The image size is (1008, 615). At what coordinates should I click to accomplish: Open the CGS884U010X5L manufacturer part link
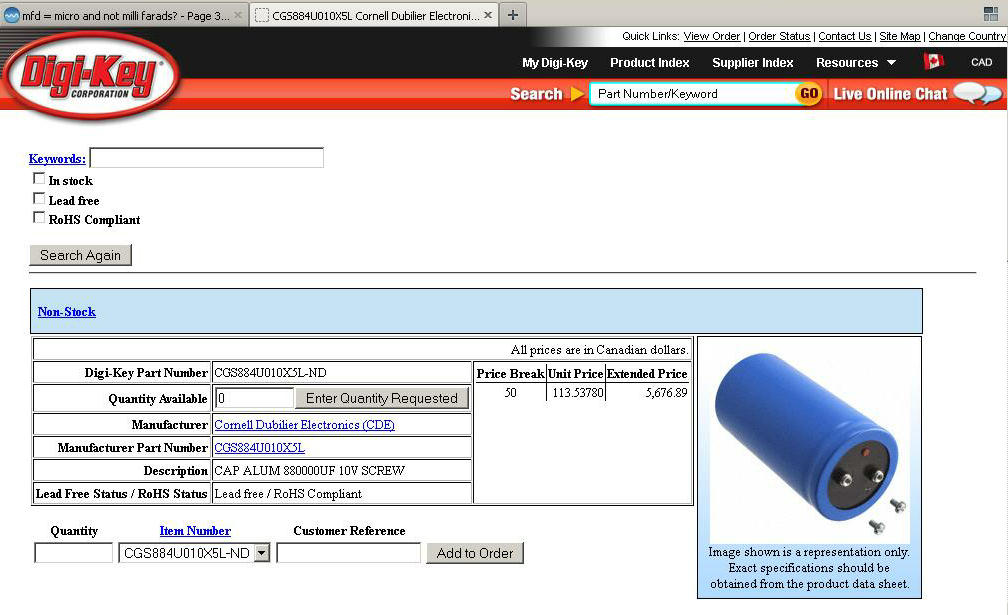coord(259,447)
